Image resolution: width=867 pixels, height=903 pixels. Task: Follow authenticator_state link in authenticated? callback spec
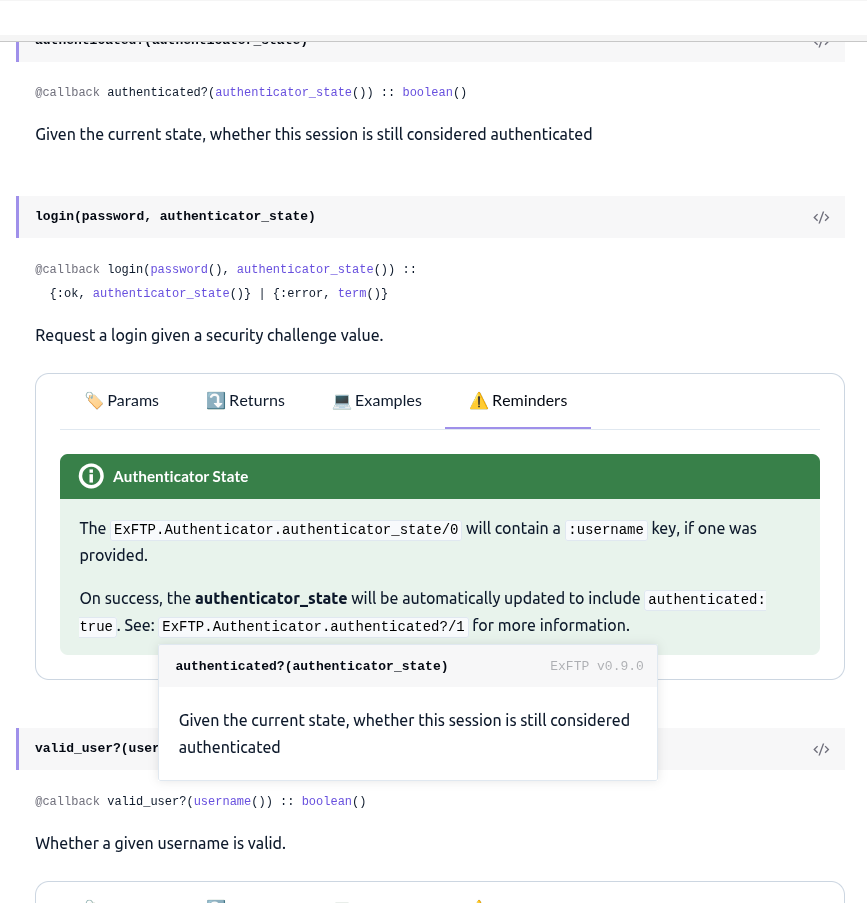click(283, 92)
